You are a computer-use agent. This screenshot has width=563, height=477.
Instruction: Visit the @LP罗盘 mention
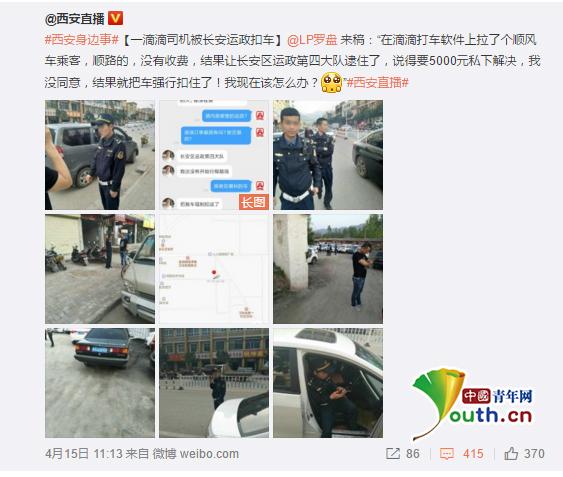[312, 40]
